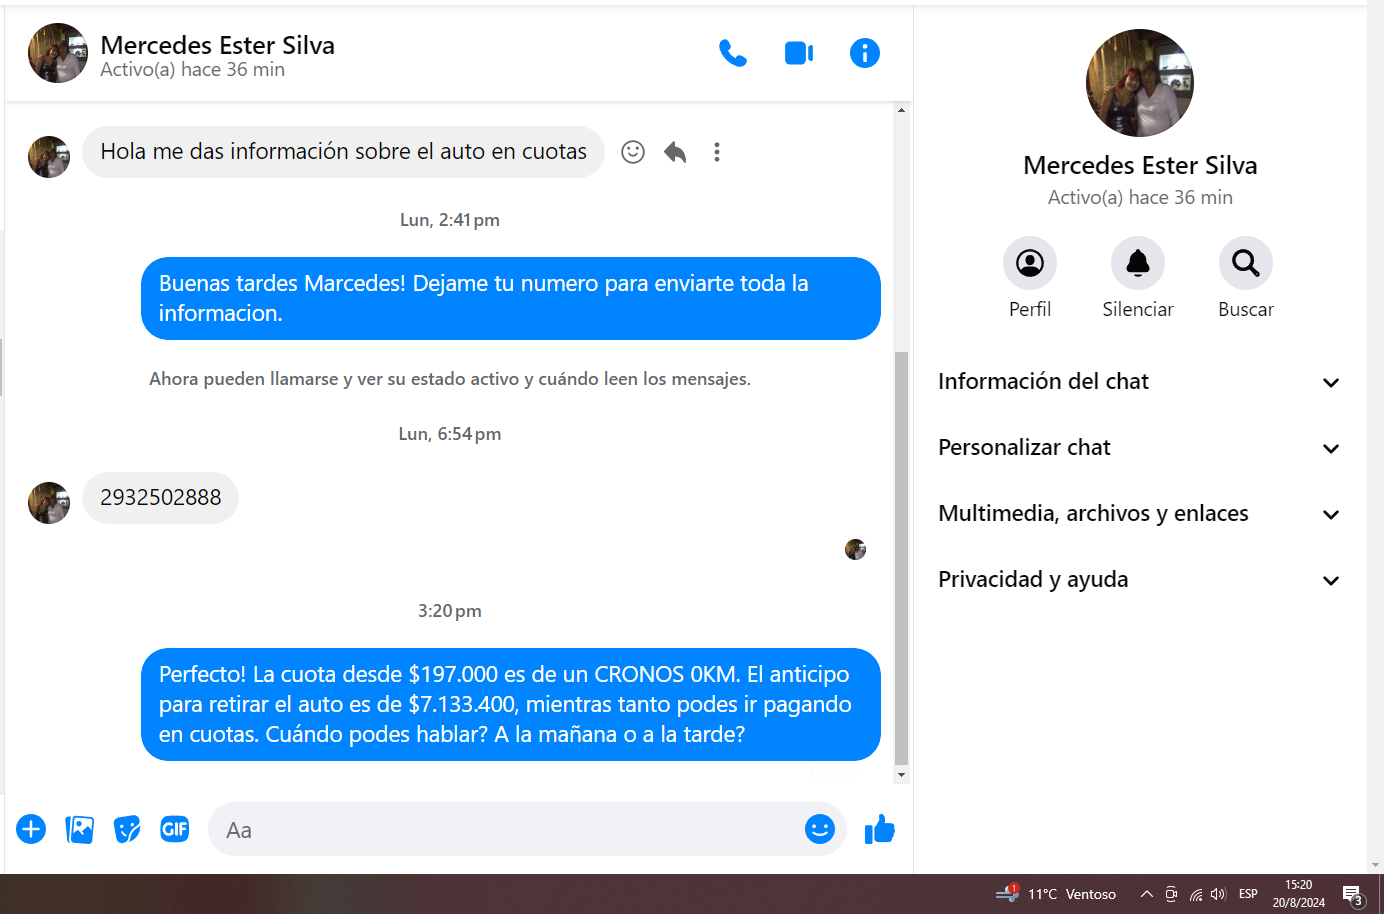Open more options for the first message

[x=717, y=152]
